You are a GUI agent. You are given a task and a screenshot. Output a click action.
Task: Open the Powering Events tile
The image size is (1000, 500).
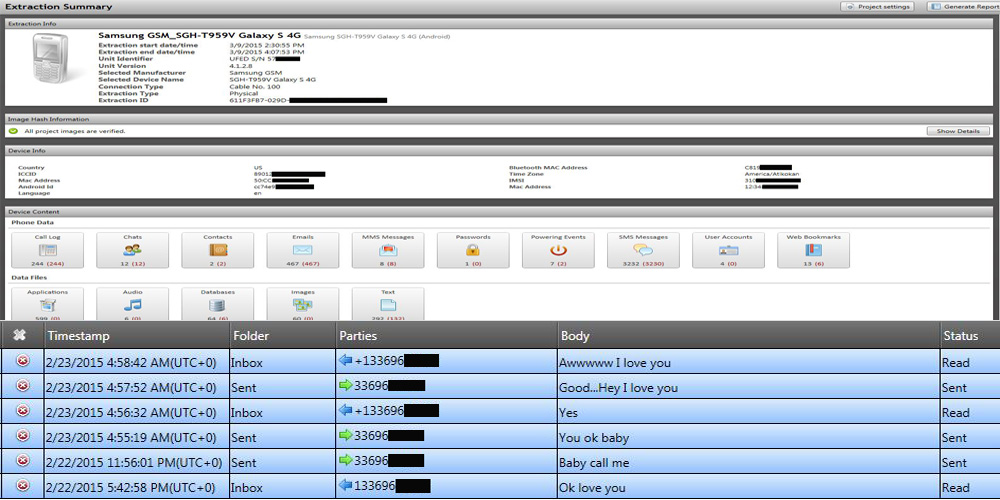(x=558, y=250)
